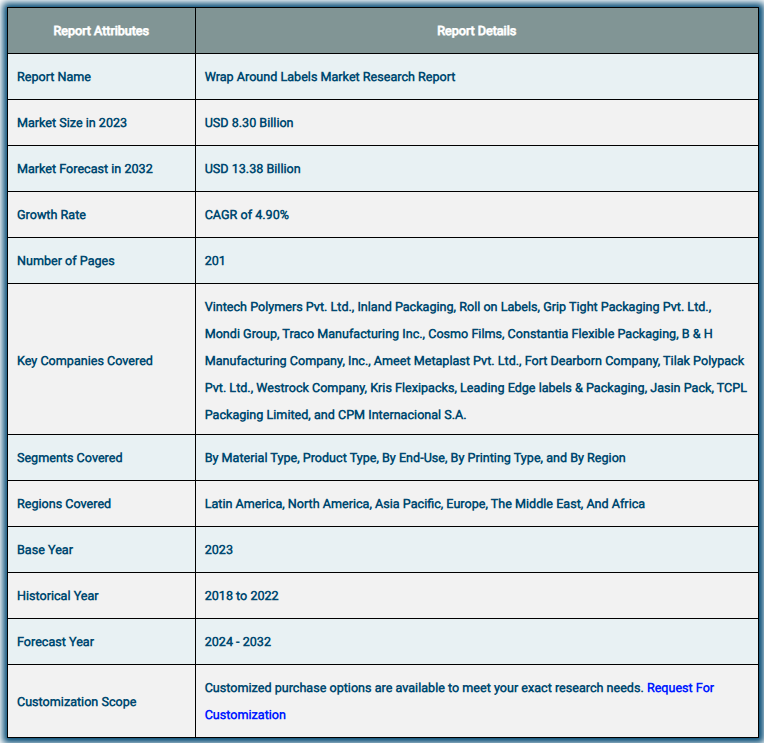Click the Report Details column header
The width and height of the screenshot is (764, 743).
477,31
